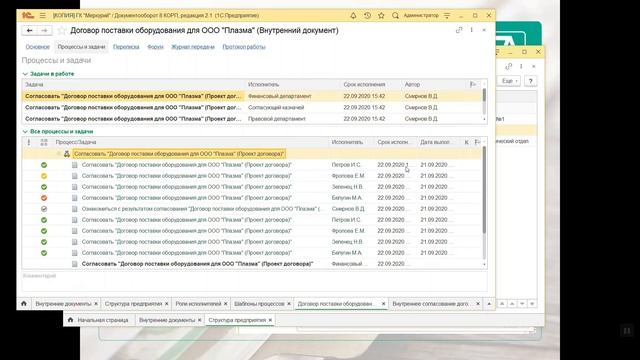Sort tasks by the Автор column header

coord(412,84)
